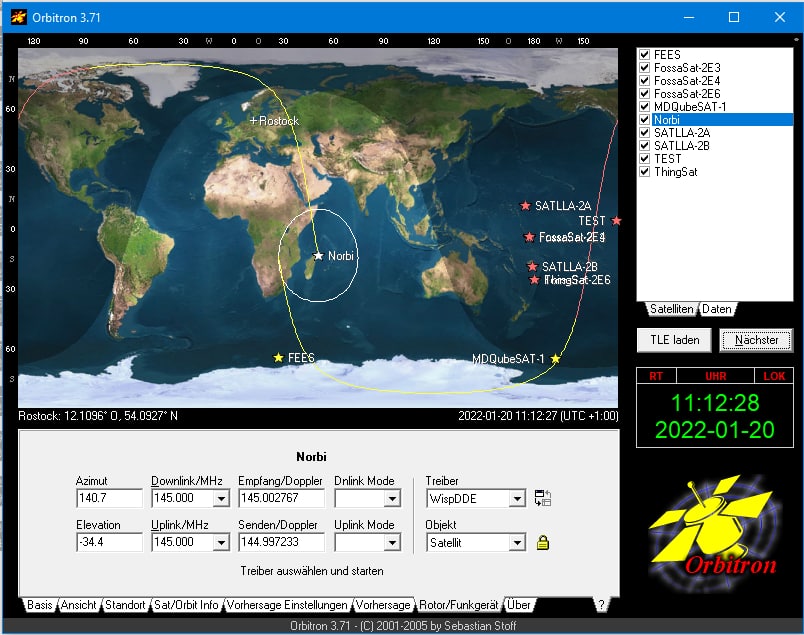Click the Rostock ground station cross marker
Screen dimensions: 804x635
(x=253, y=120)
